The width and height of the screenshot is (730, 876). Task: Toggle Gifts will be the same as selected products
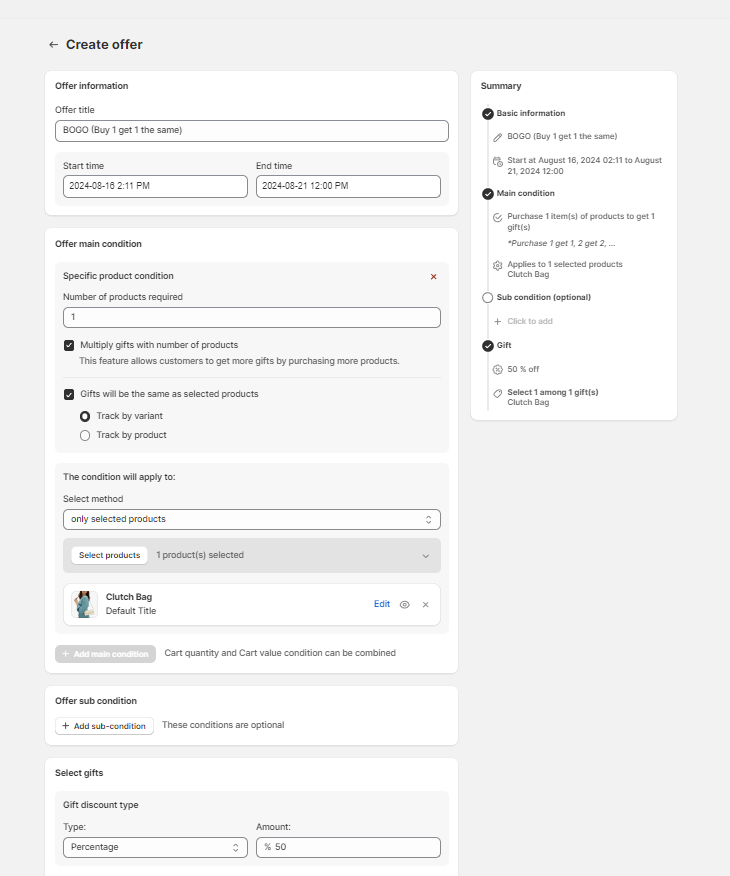[x=69, y=394]
